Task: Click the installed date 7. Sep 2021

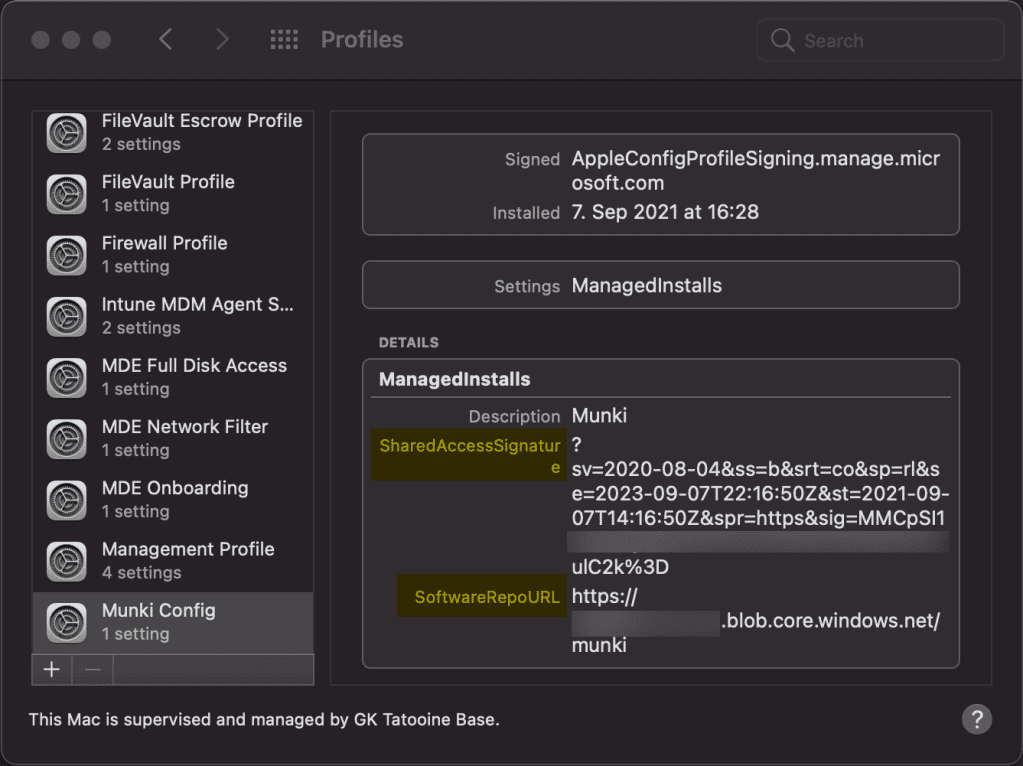Action: (x=665, y=212)
